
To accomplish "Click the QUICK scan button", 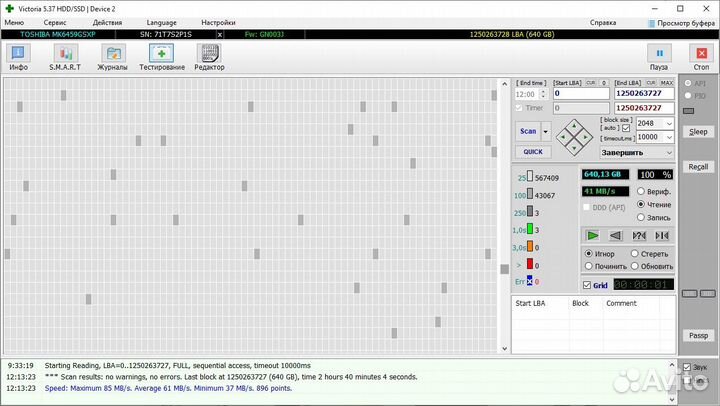I will (x=533, y=152).
